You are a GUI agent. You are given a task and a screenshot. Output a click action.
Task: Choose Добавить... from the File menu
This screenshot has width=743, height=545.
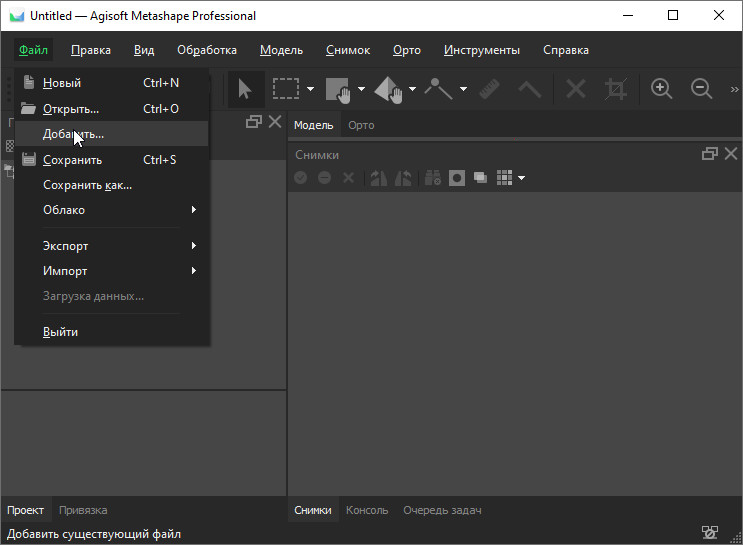[73, 134]
